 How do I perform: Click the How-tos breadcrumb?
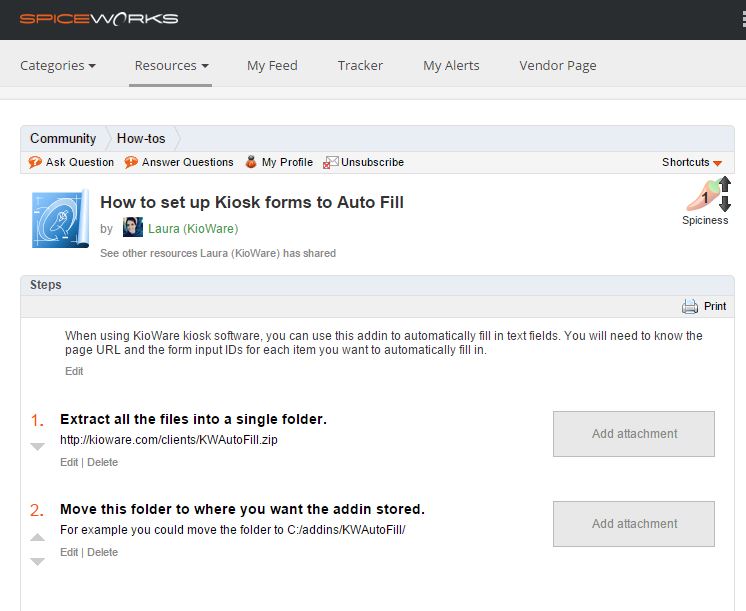141,138
